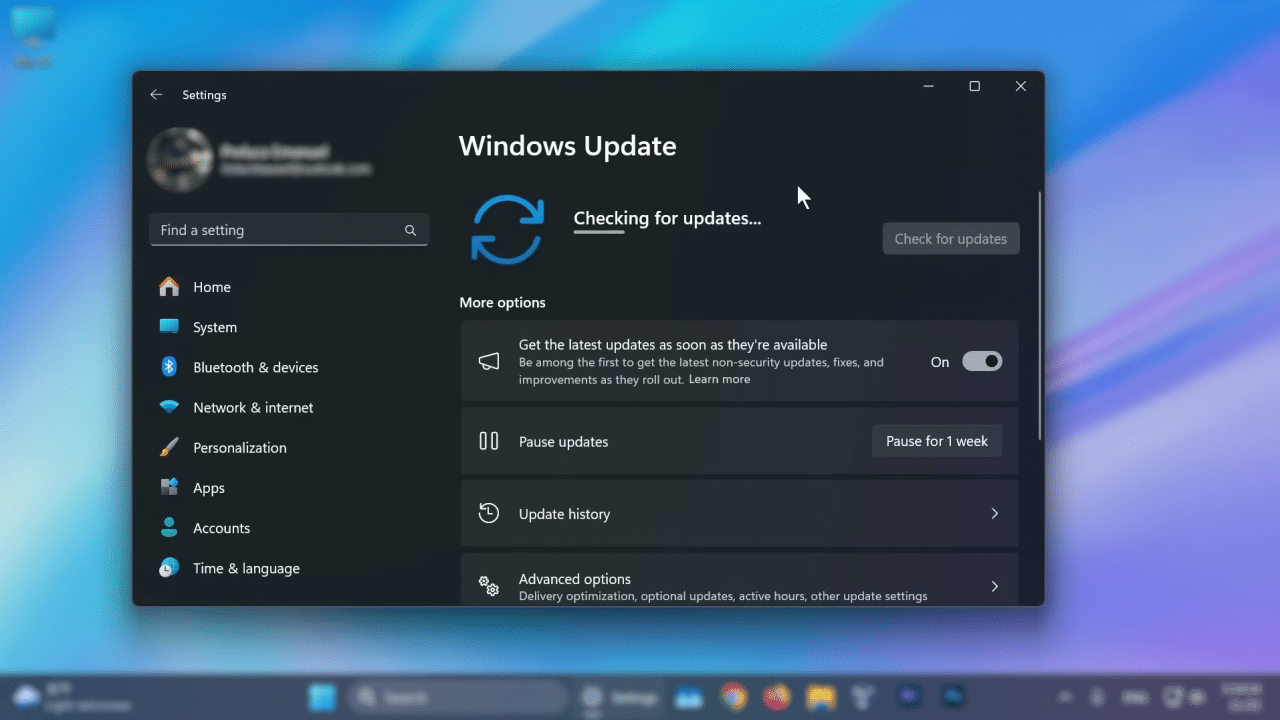Click the Find a setting search box
1280x720 pixels.
pyautogui.click(x=289, y=230)
